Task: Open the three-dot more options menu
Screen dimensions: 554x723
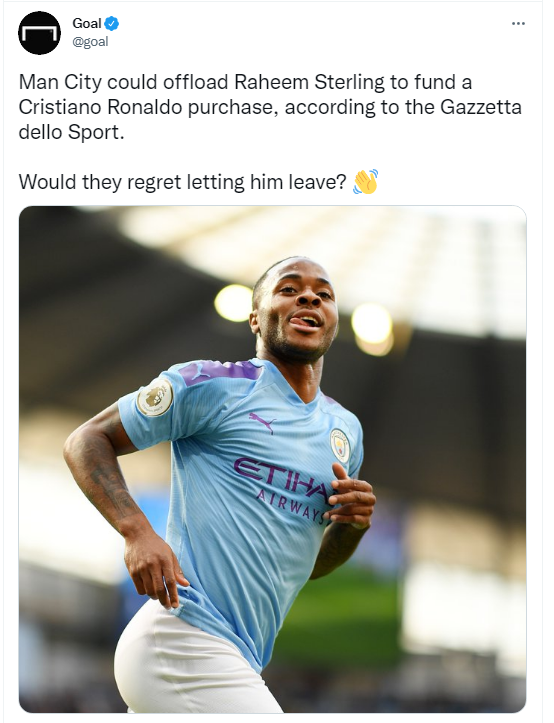Action: [x=518, y=24]
